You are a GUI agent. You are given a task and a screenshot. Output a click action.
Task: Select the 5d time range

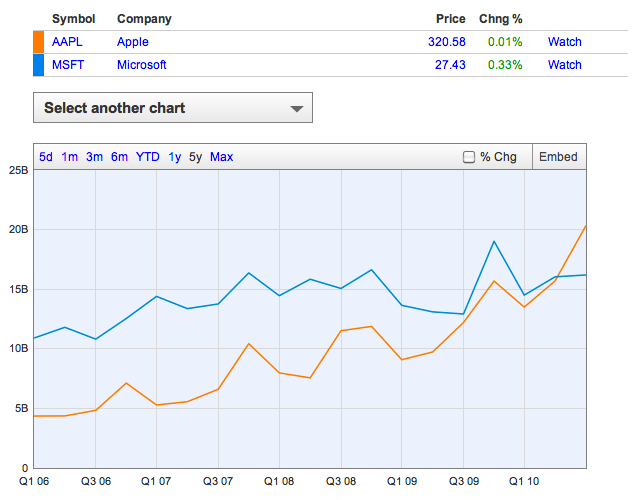point(46,157)
